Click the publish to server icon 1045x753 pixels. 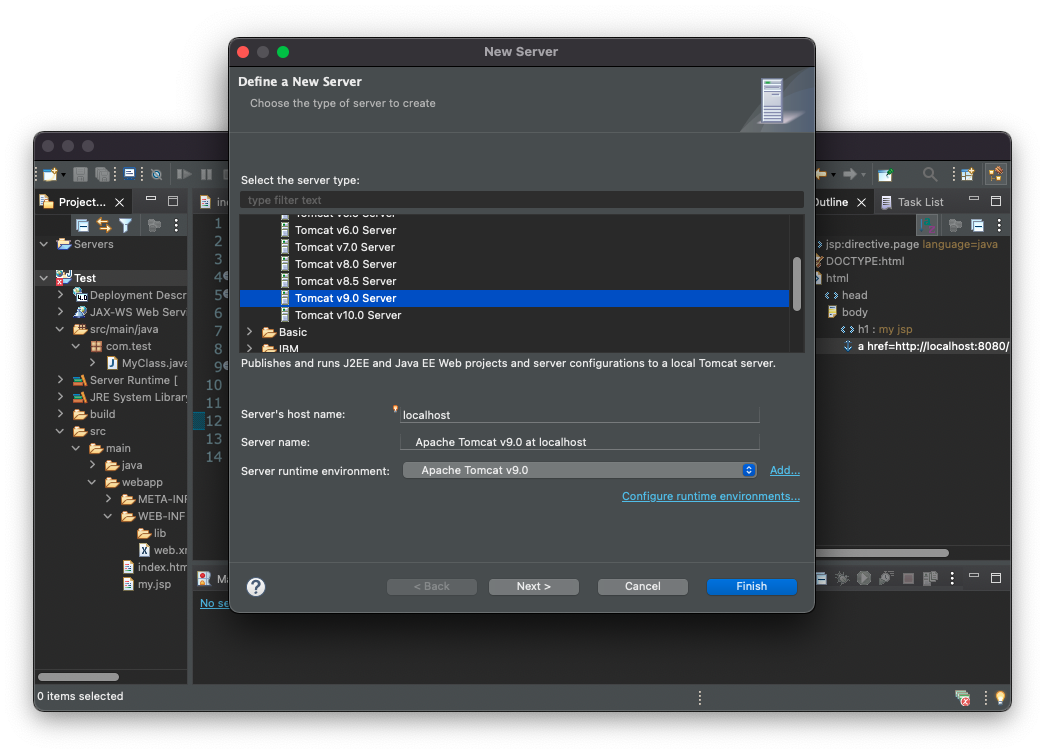[930, 578]
